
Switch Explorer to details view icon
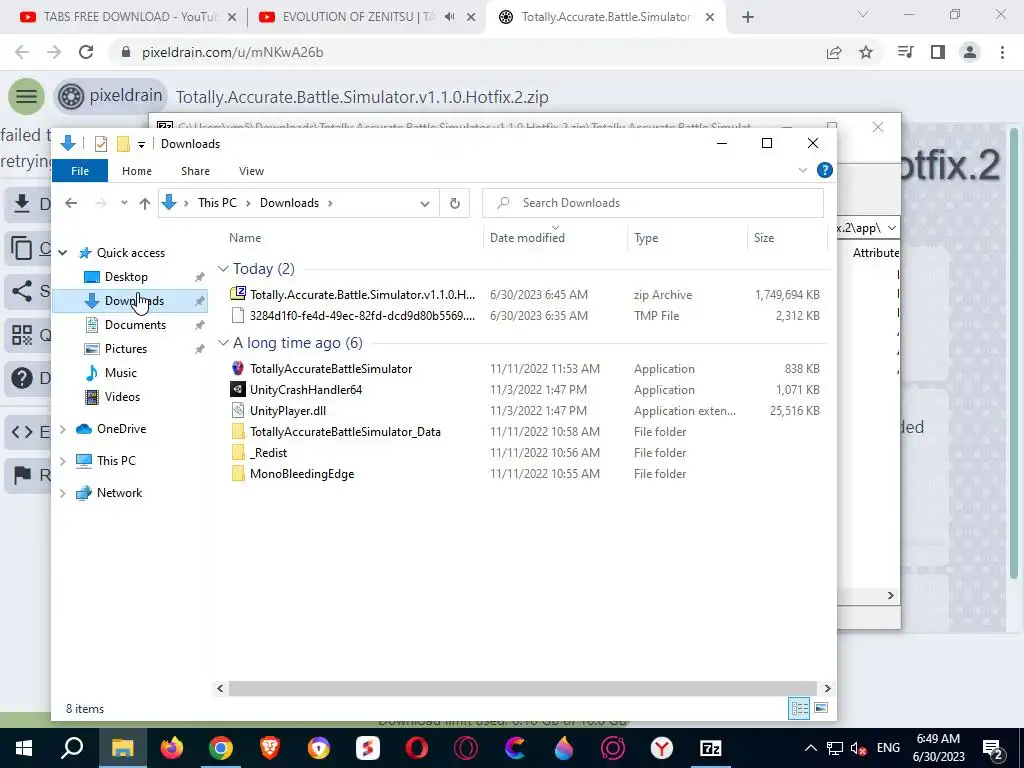click(799, 709)
